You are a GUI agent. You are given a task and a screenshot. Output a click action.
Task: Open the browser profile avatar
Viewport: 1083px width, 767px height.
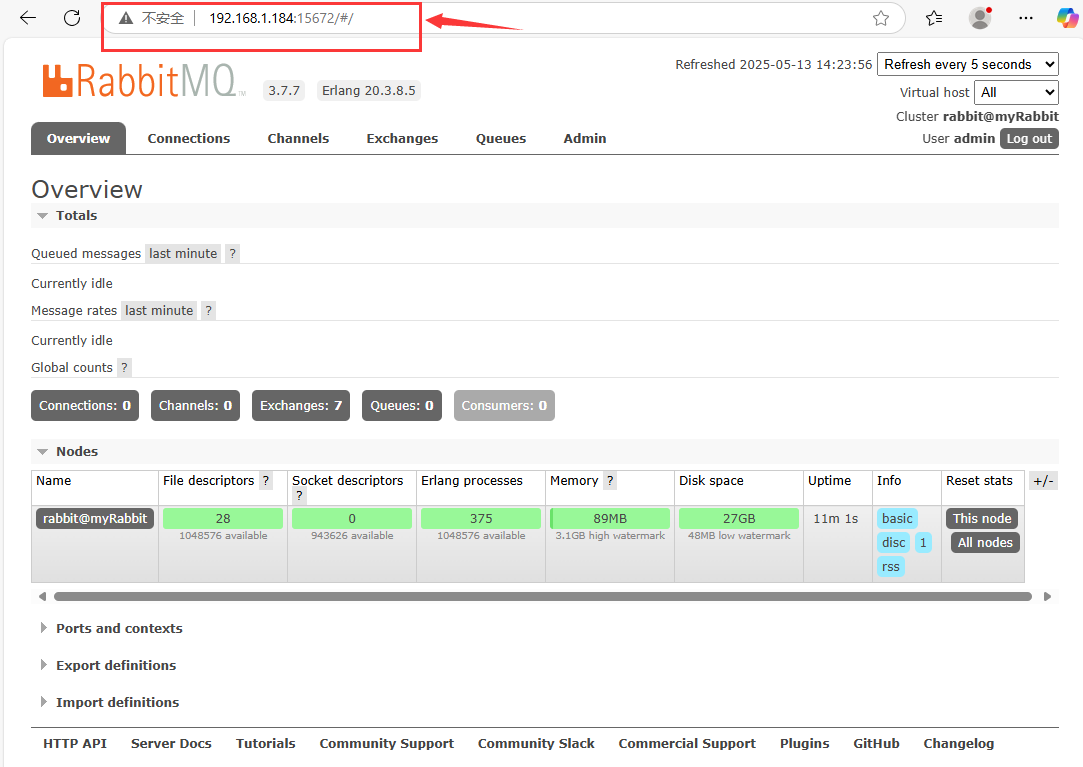tap(980, 18)
